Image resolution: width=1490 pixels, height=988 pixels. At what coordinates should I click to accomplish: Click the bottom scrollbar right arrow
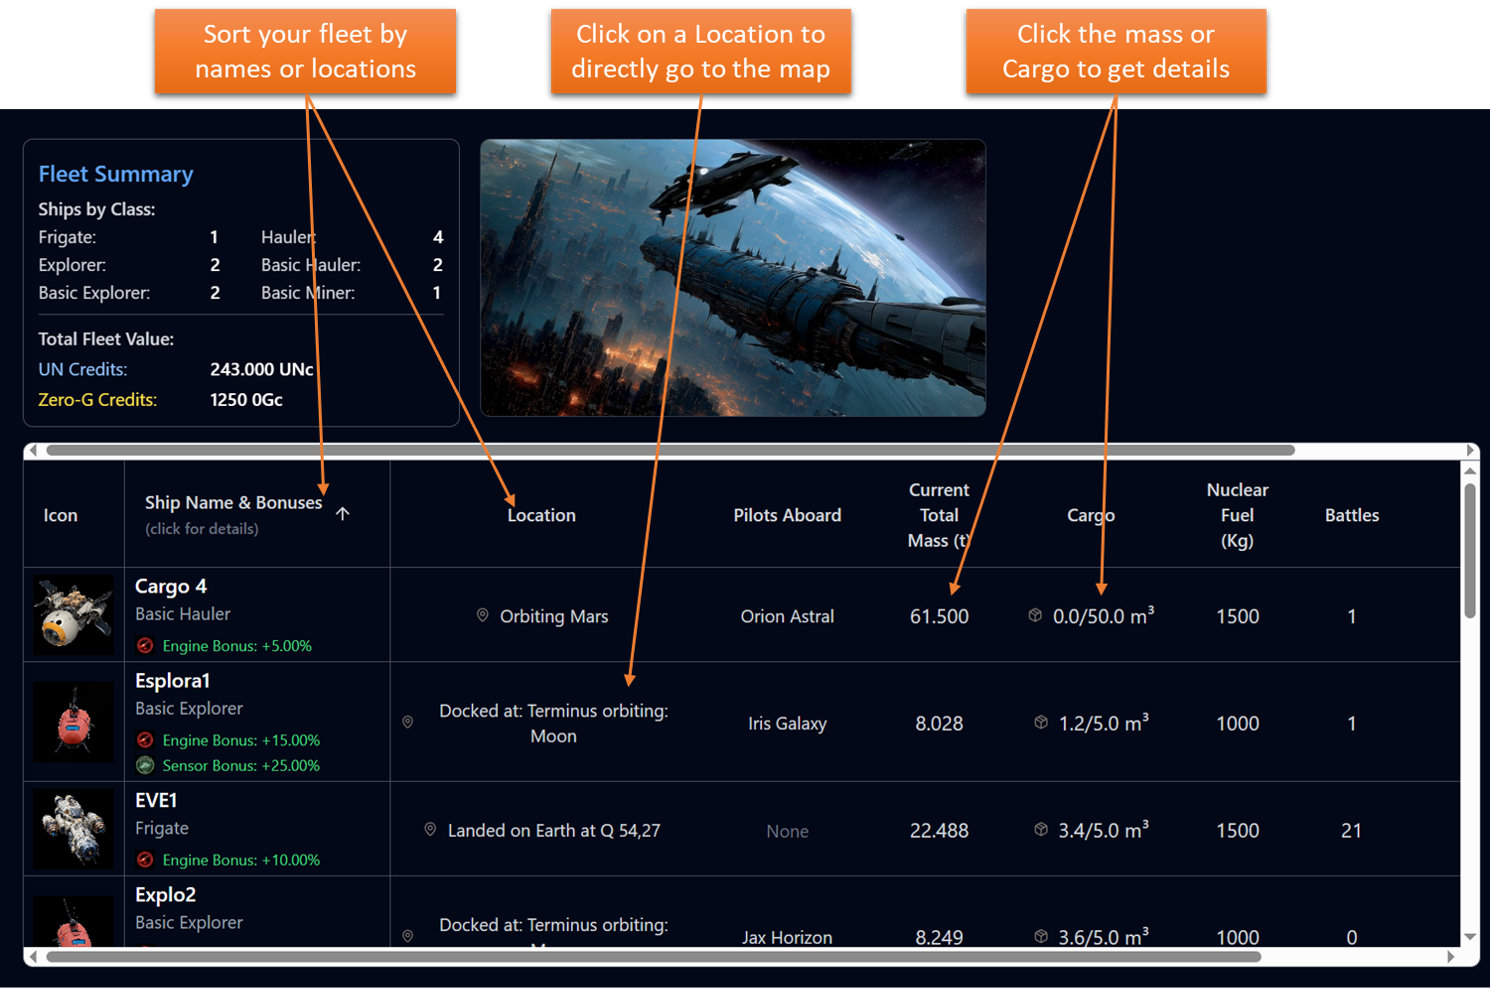(1451, 957)
